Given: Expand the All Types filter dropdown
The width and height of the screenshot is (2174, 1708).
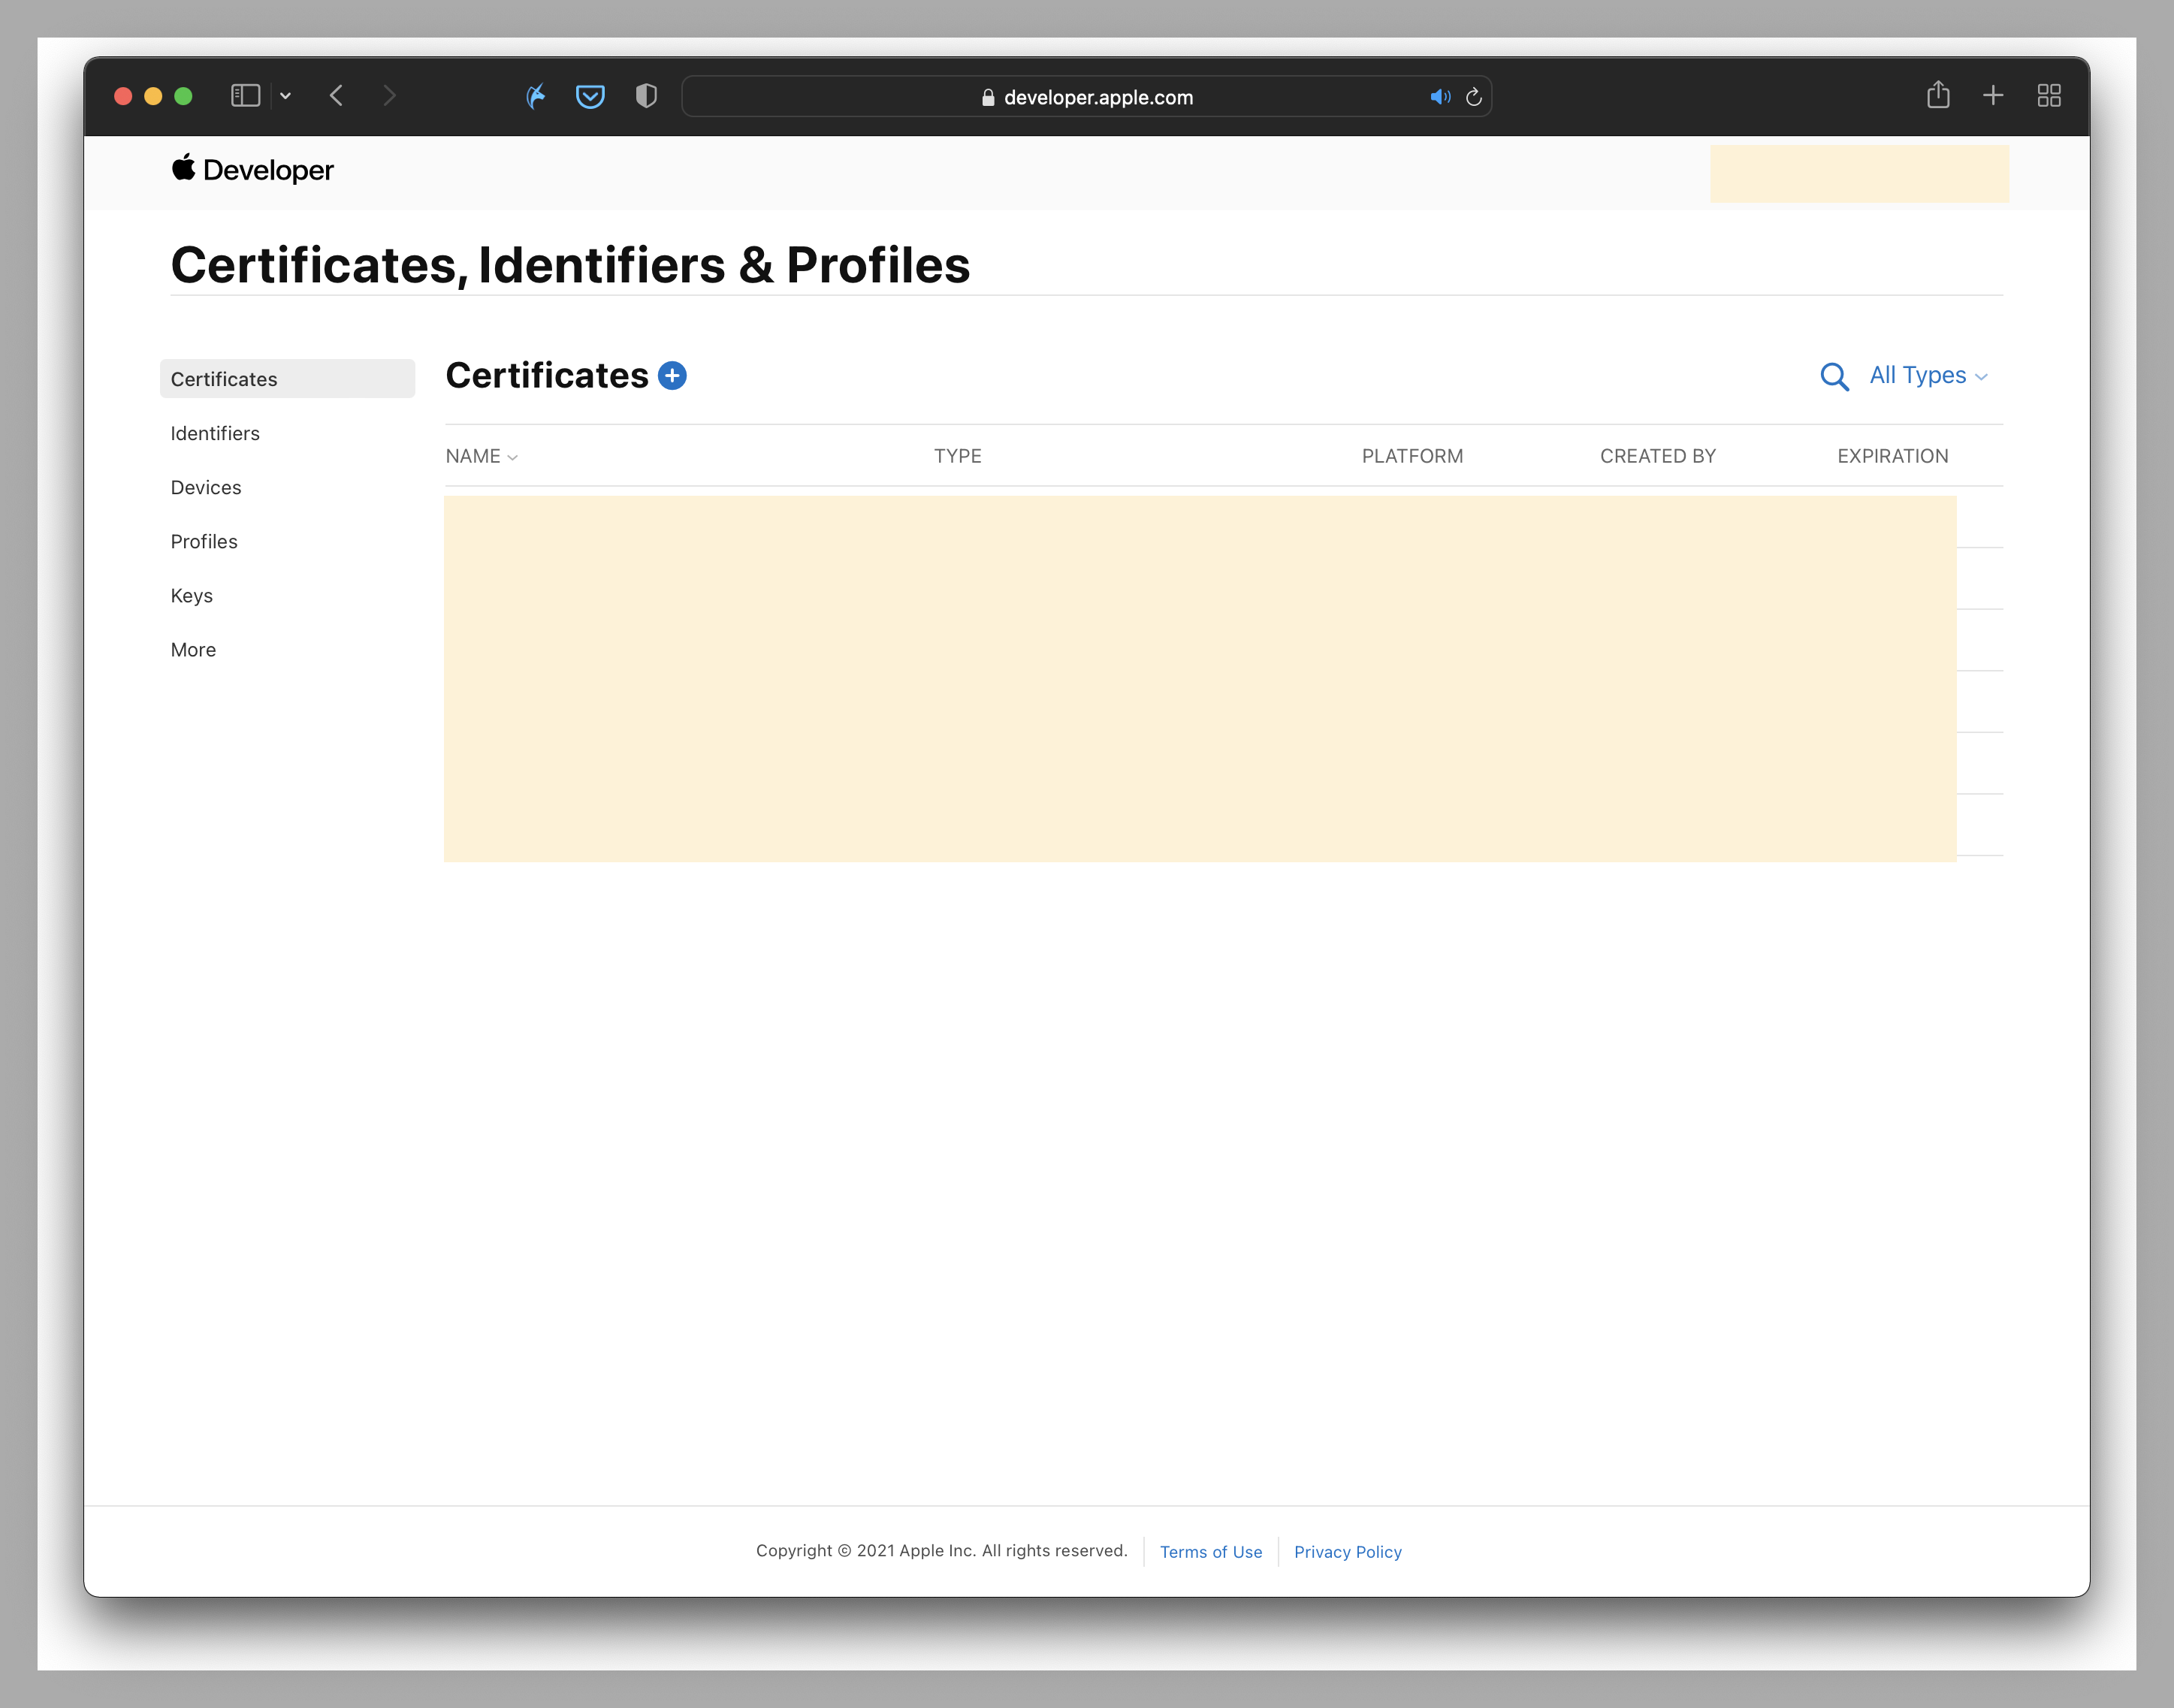Looking at the screenshot, I should coord(1928,376).
